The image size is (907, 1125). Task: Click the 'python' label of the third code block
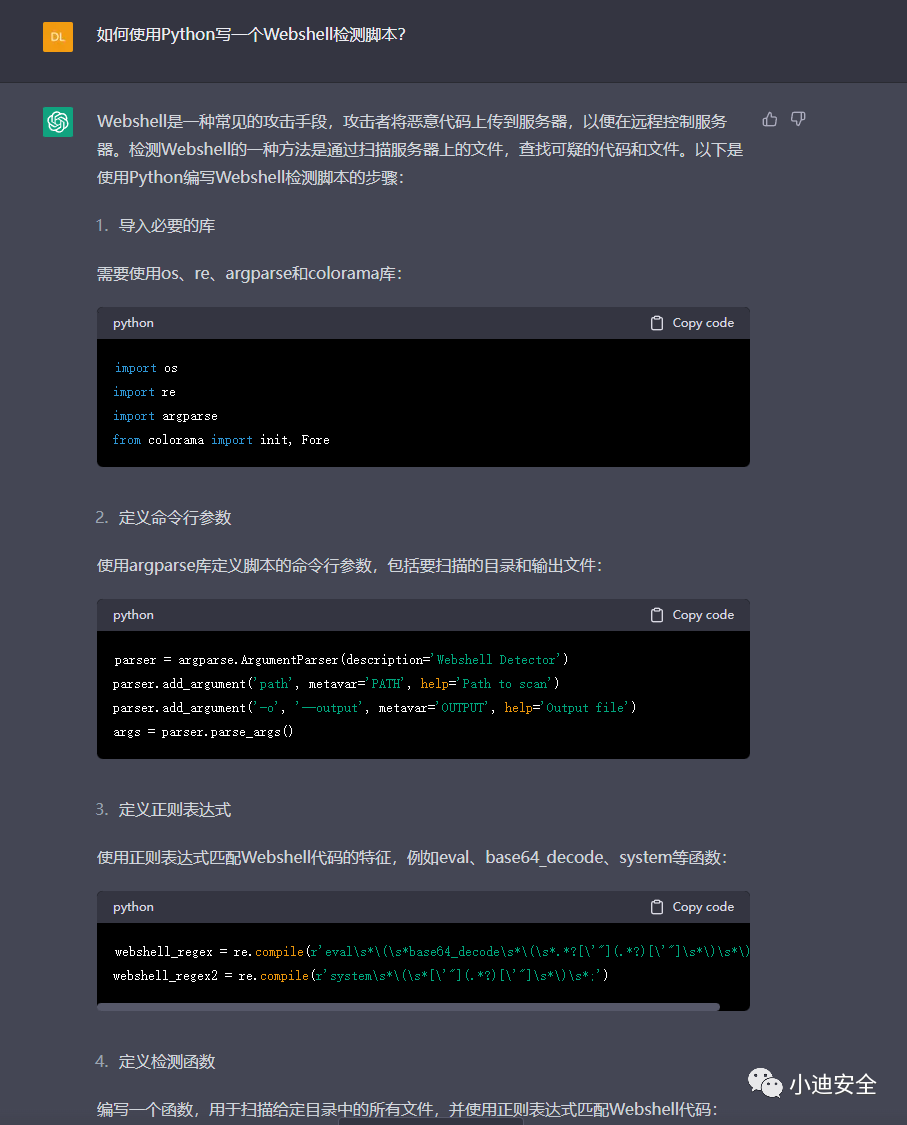pos(133,907)
